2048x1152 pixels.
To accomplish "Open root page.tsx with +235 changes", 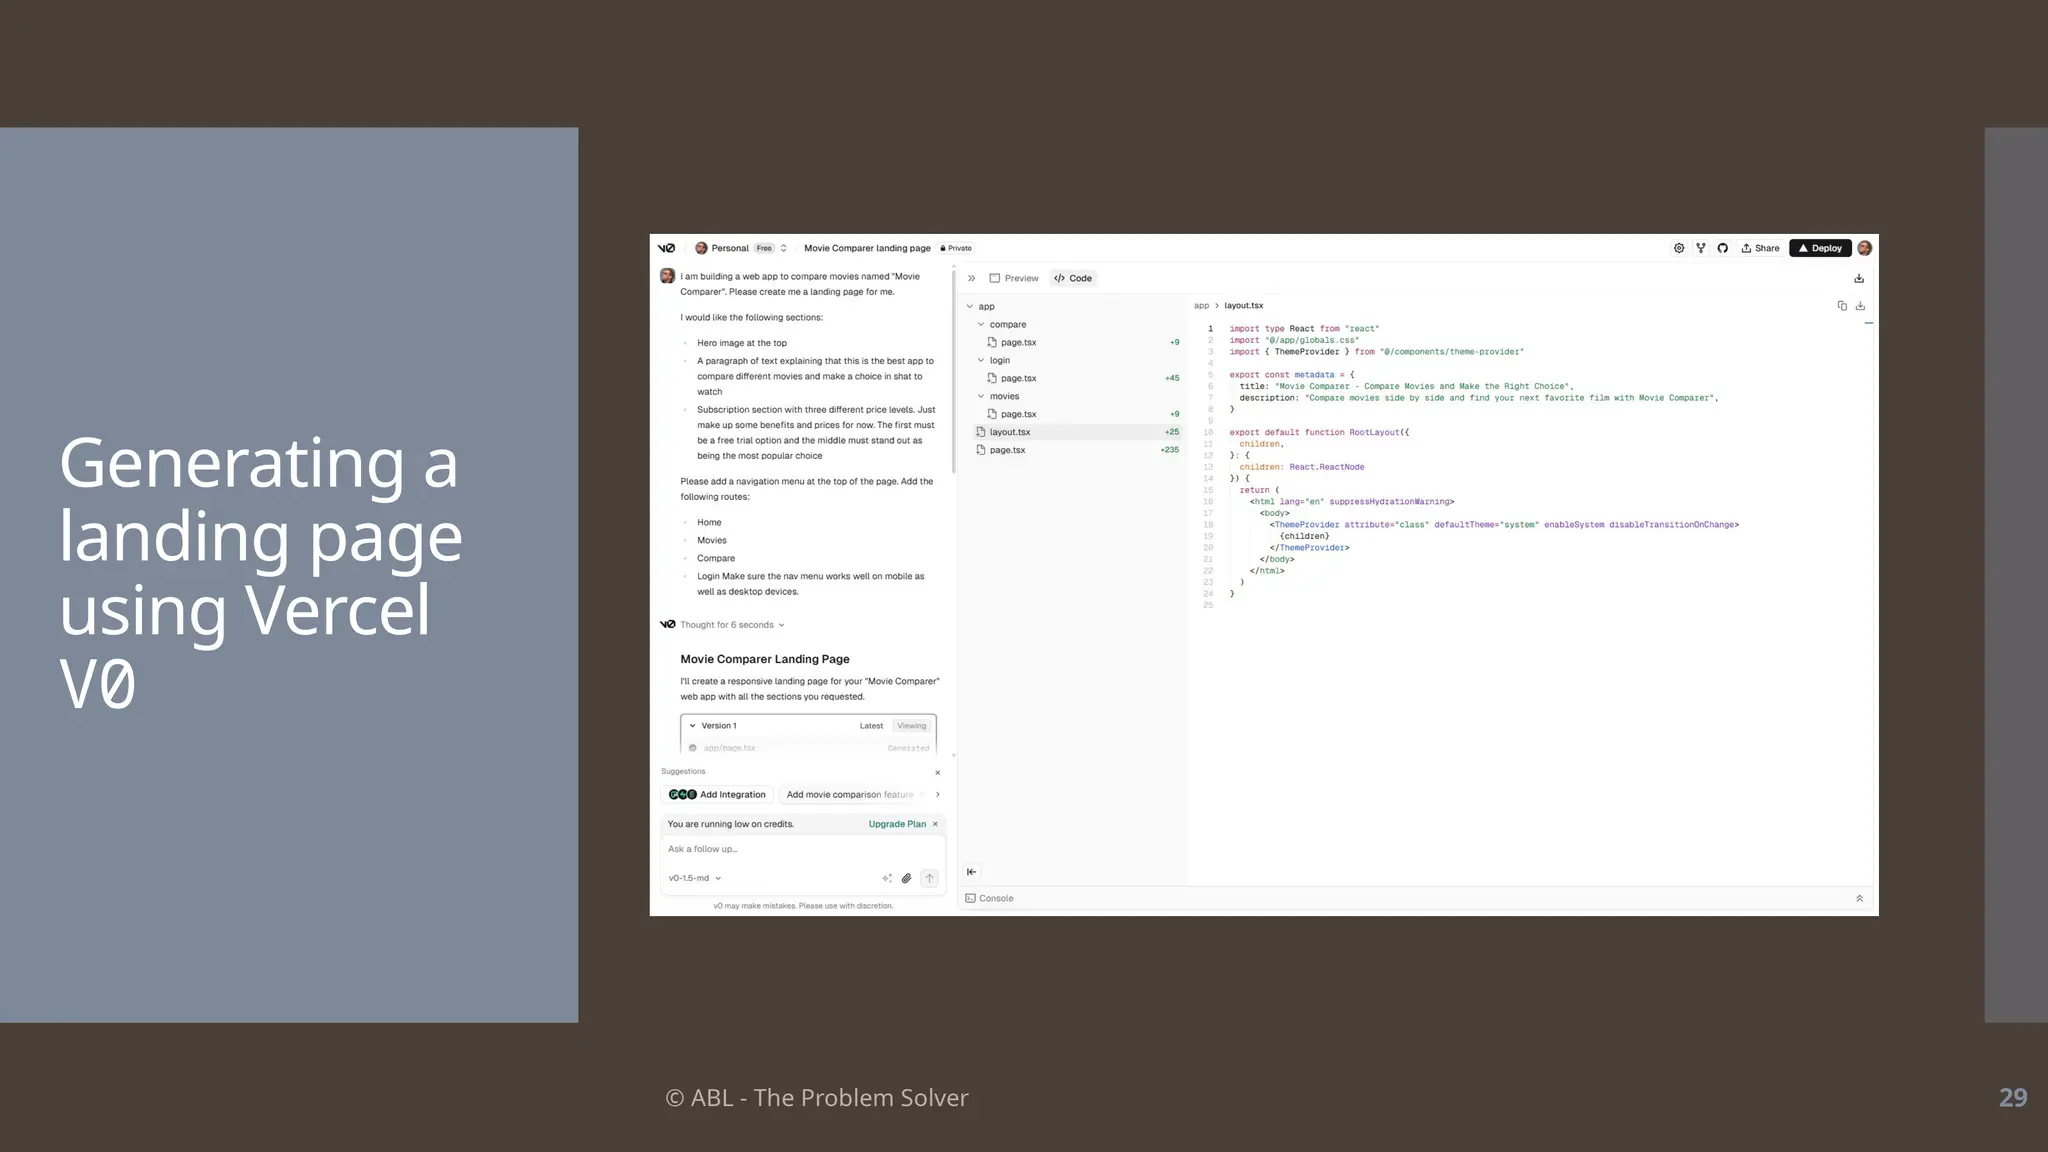I will click(x=1078, y=450).
